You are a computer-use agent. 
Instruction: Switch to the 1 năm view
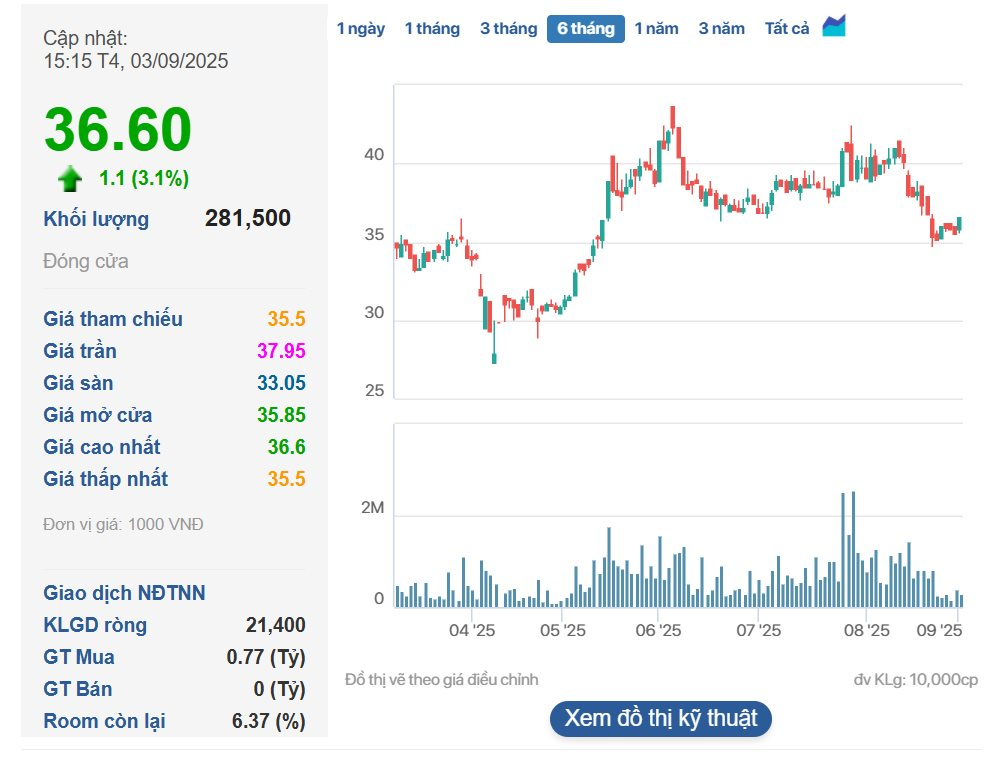tap(657, 28)
